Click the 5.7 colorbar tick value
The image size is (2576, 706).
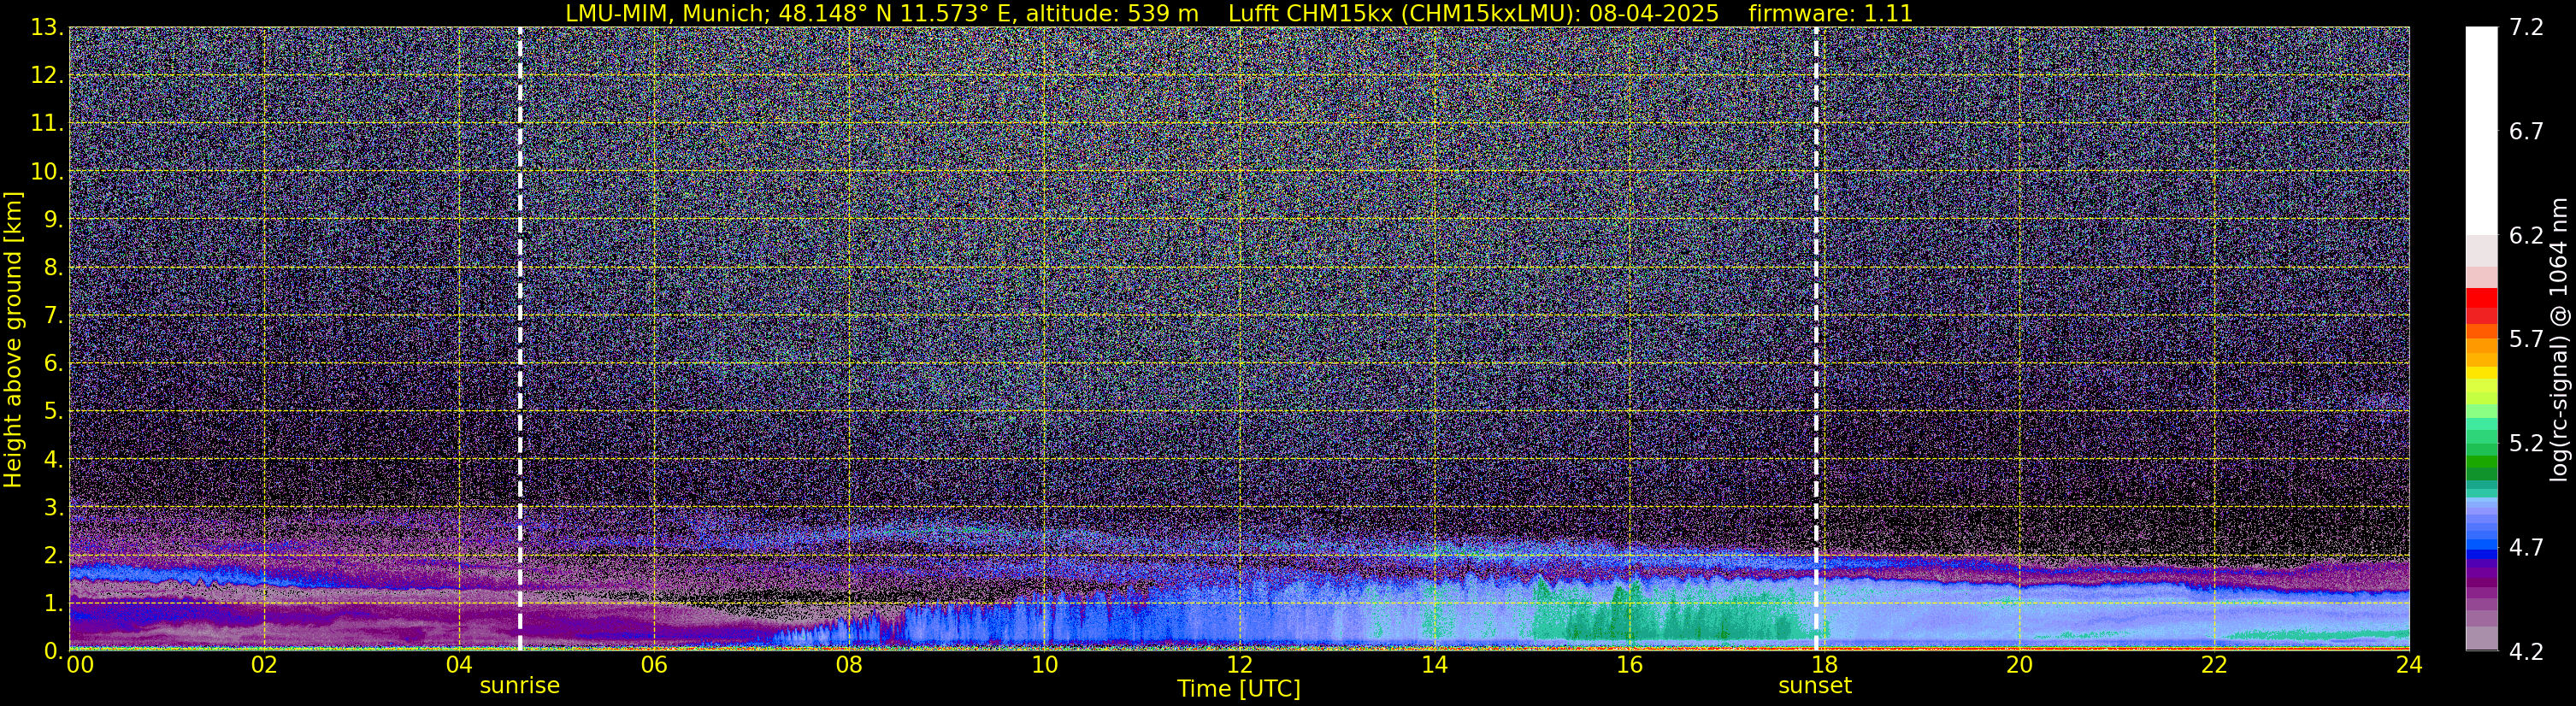2526,339
